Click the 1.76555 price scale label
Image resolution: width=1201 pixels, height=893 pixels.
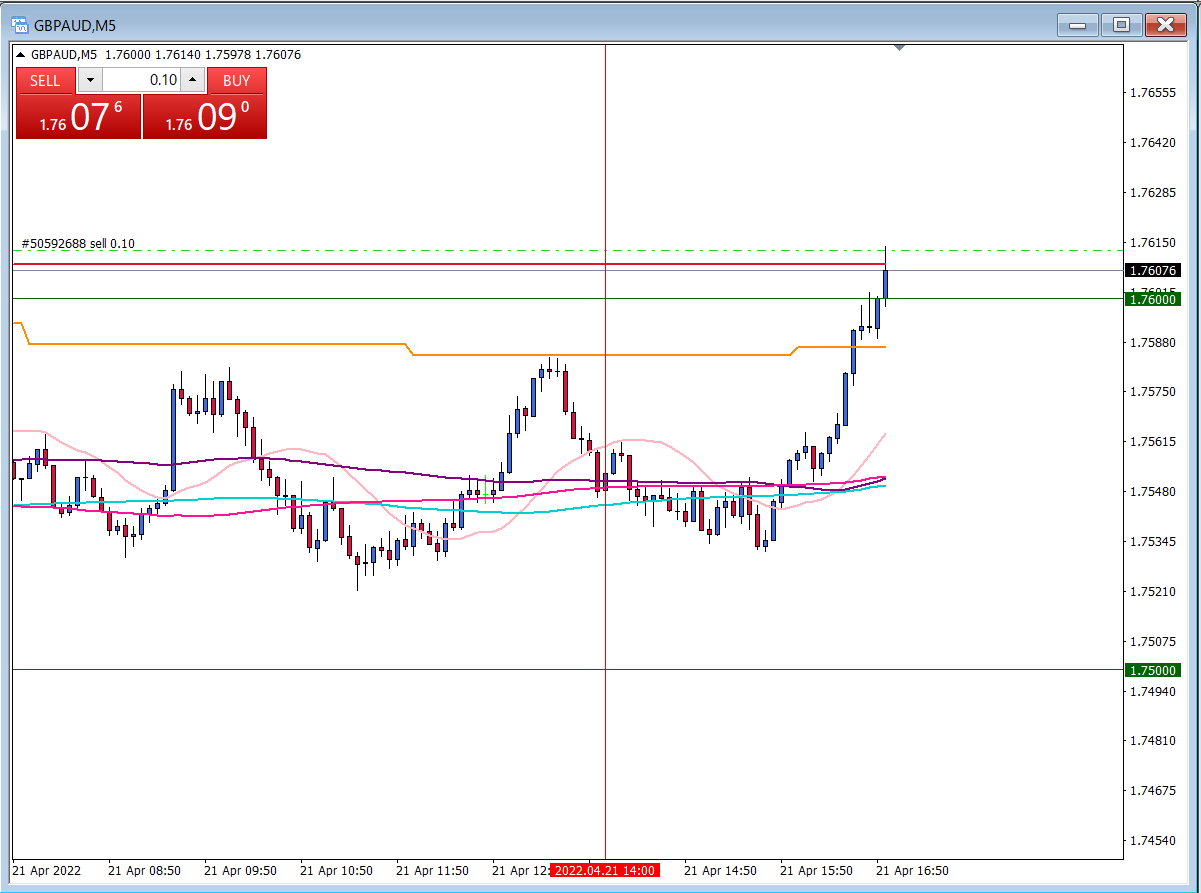coord(1152,93)
